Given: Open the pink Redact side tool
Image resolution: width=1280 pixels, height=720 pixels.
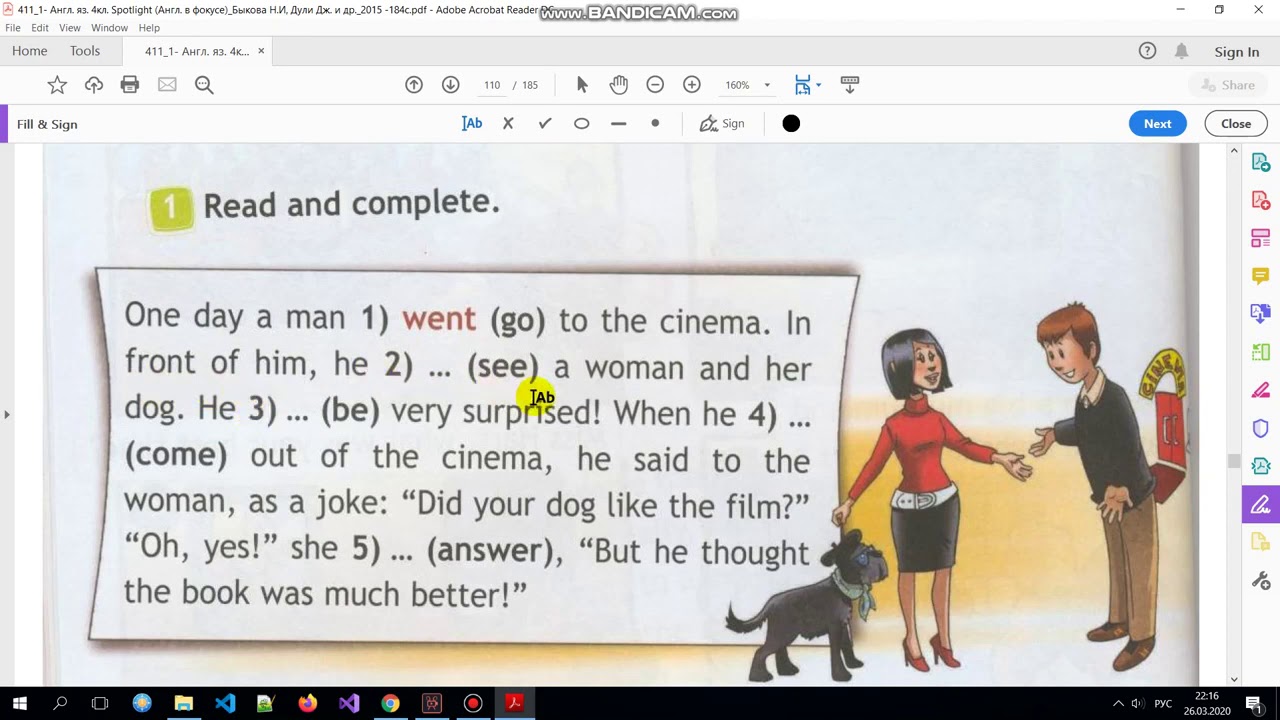Looking at the screenshot, I should tap(1261, 390).
